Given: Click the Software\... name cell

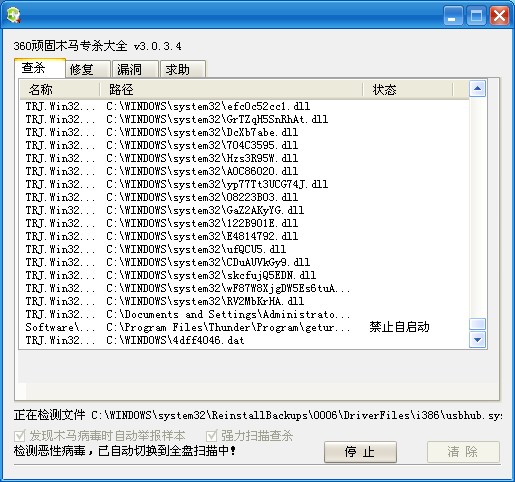Looking at the screenshot, I should pyautogui.click(x=60, y=327).
